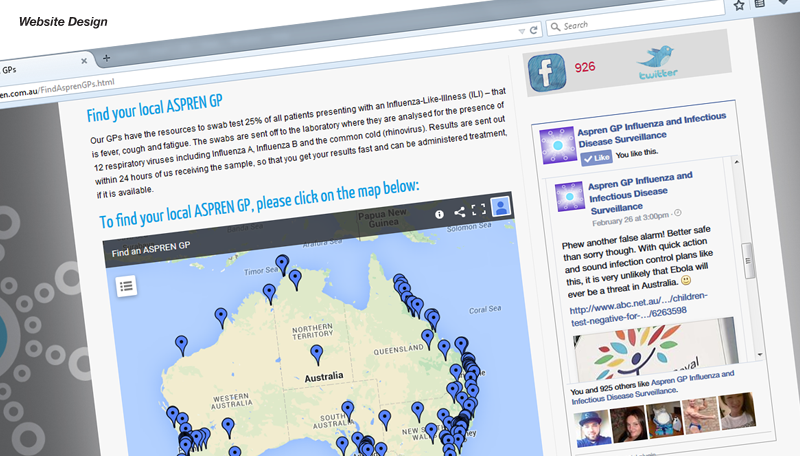Open the Facebook icon in sidebar
Screen dimensions: 800x456
(x=547, y=72)
